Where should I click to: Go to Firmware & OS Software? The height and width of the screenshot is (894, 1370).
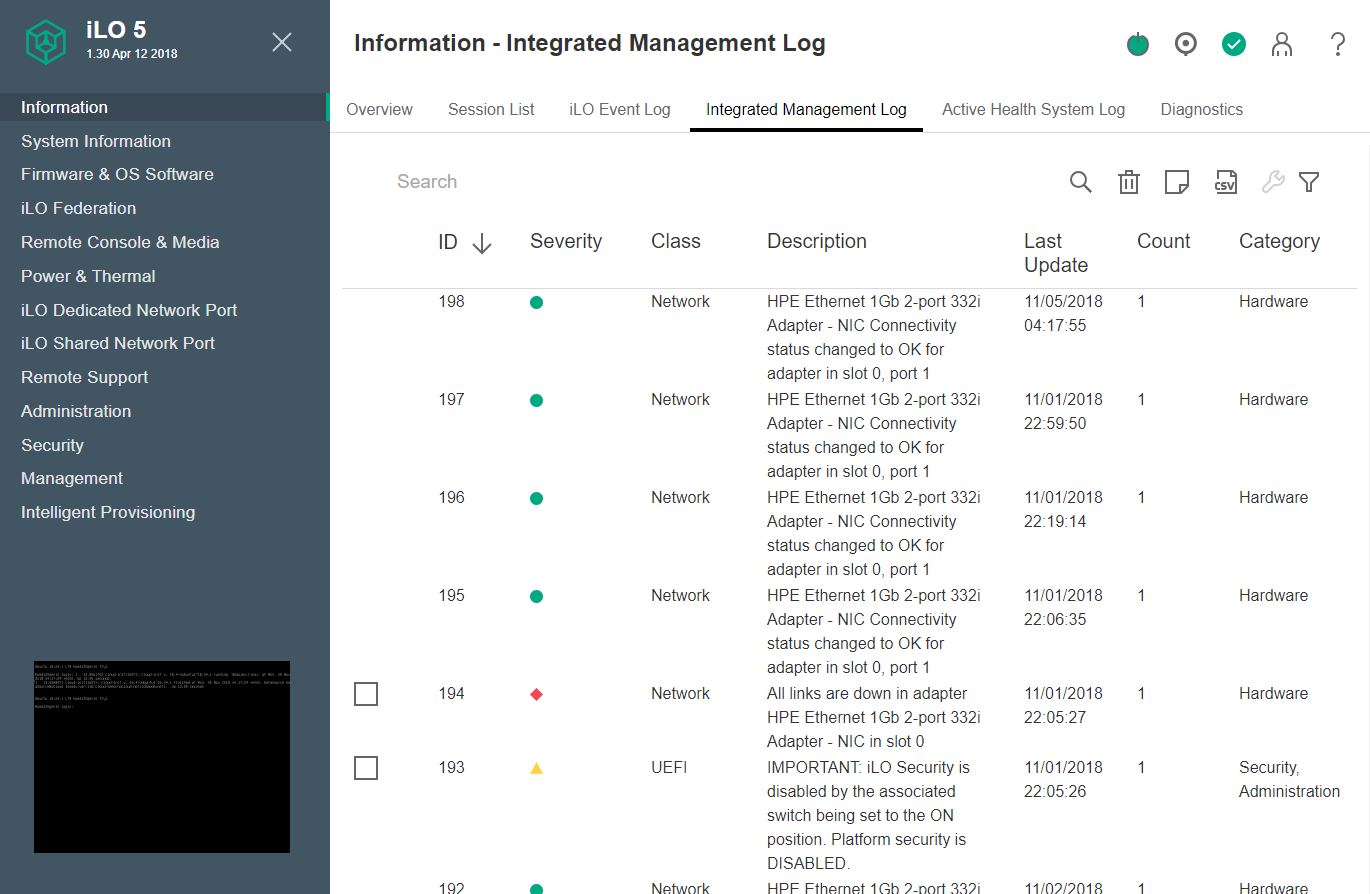117,174
